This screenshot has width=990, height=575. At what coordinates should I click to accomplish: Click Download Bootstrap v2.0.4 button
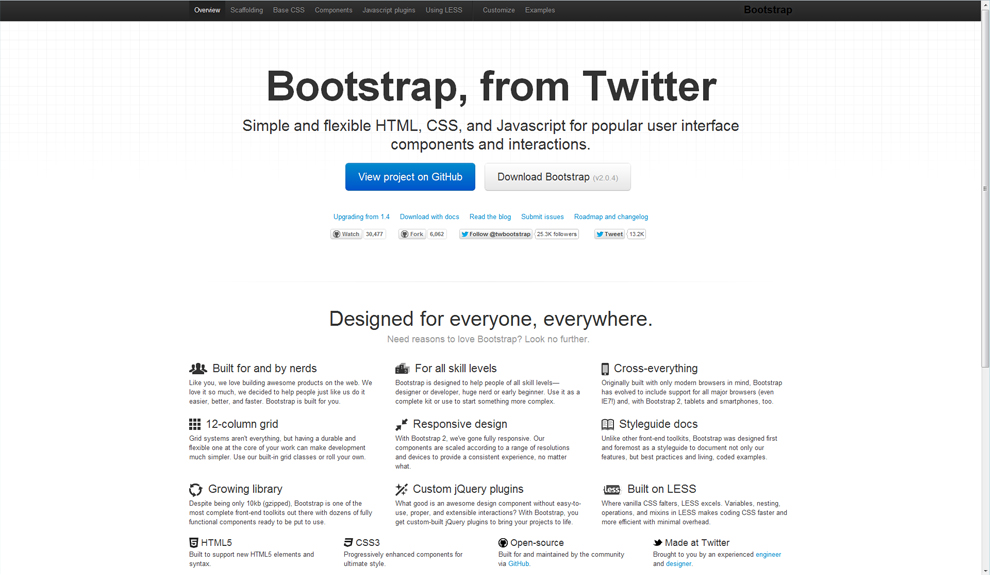558,177
